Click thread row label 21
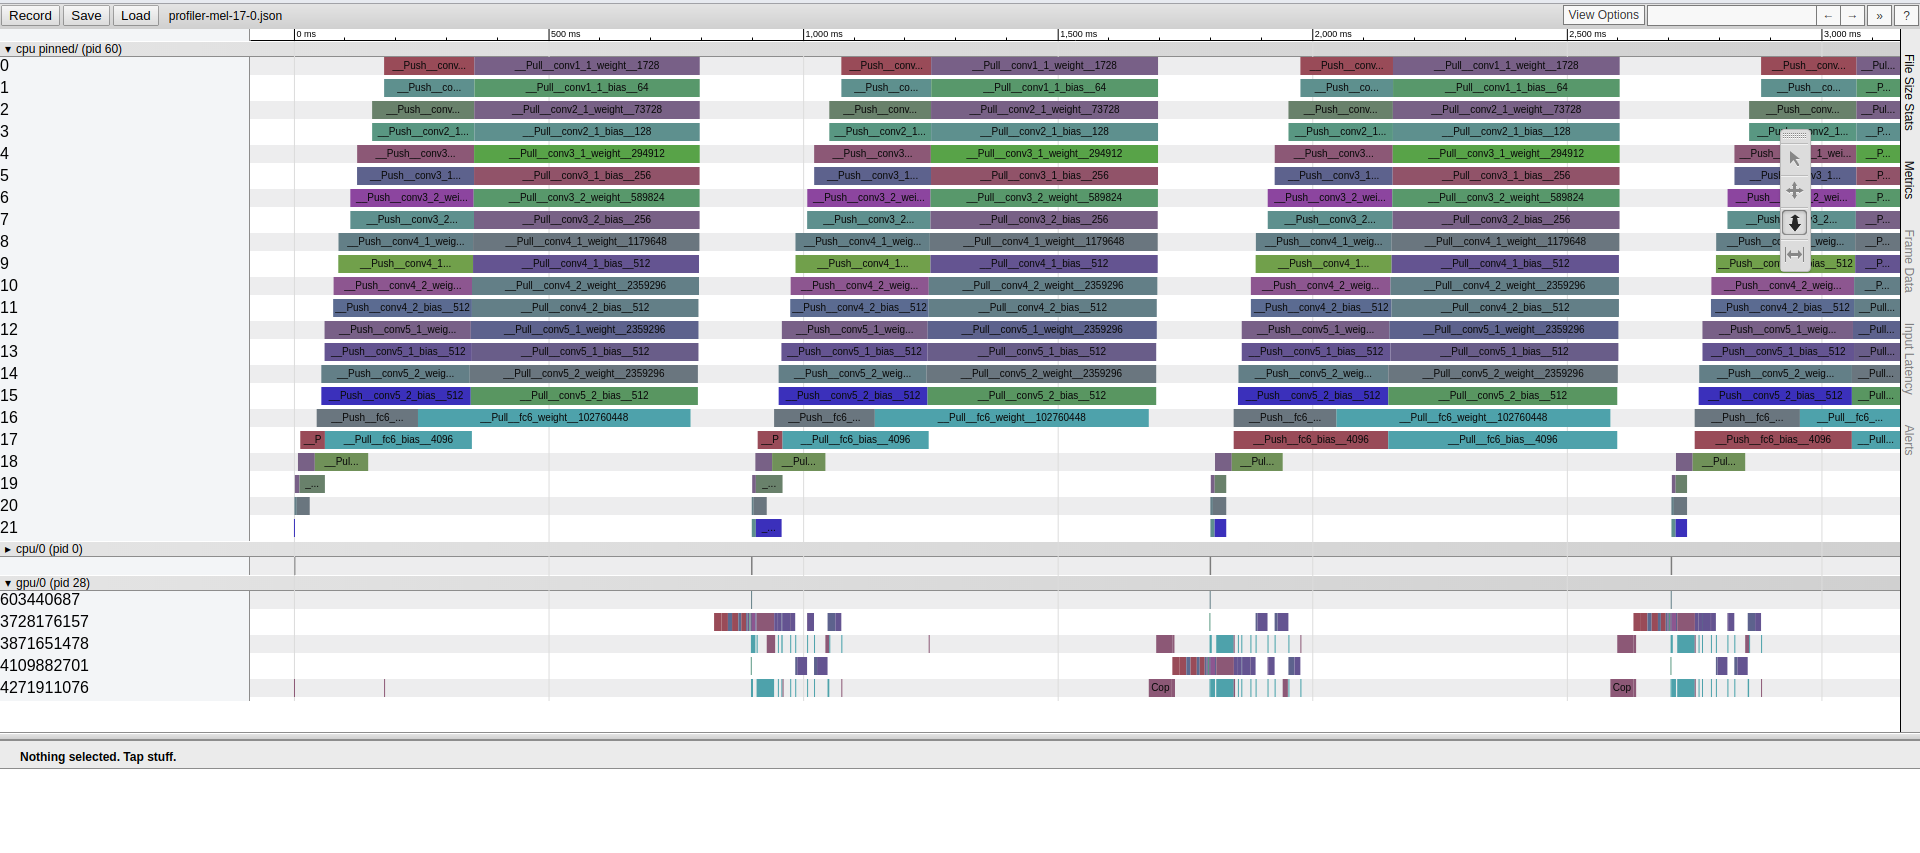 (x=9, y=528)
